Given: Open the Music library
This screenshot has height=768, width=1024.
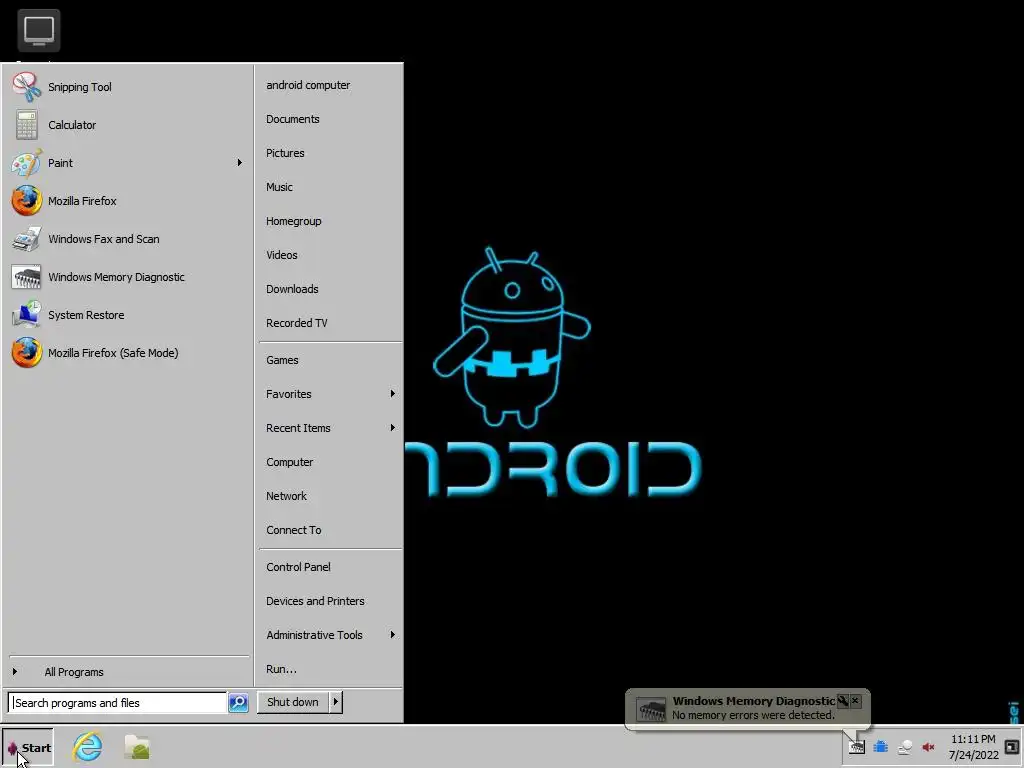Looking at the screenshot, I should 279,187.
